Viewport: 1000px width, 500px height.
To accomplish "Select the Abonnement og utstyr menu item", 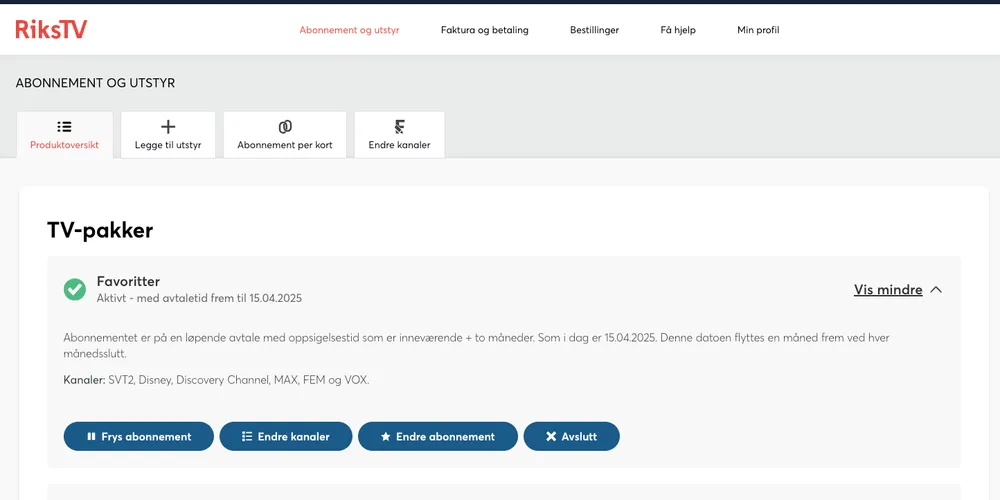I will click(349, 30).
